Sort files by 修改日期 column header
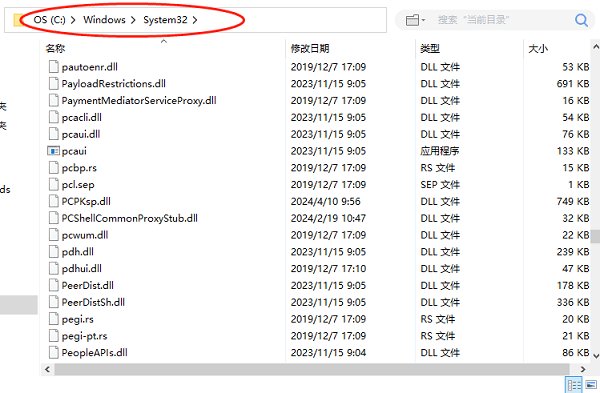Viewport: 600px width, 393px height. point(310,49)
